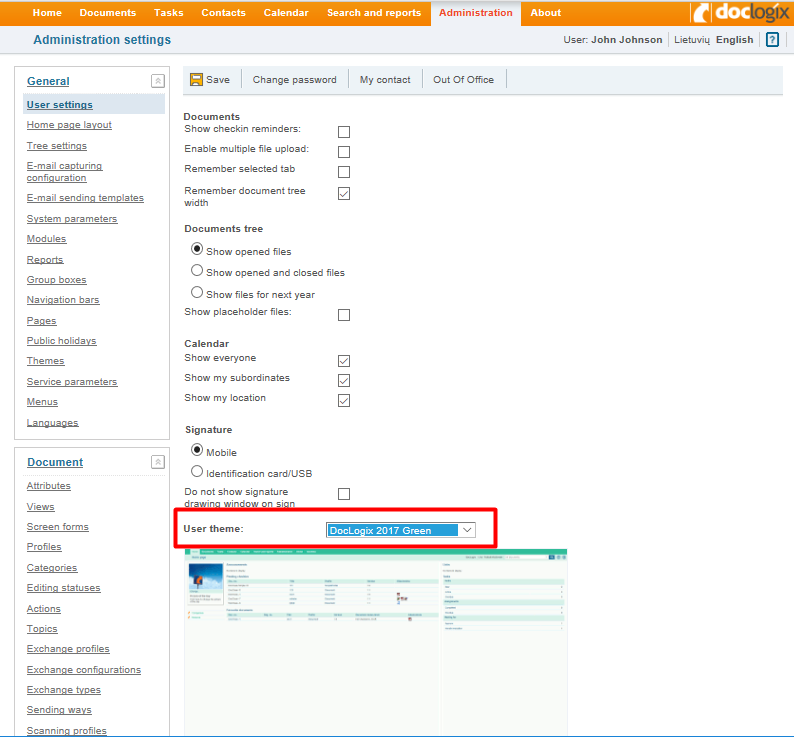Collapse the General section panel
Screen dimensions: 794x737
point(157,81)
